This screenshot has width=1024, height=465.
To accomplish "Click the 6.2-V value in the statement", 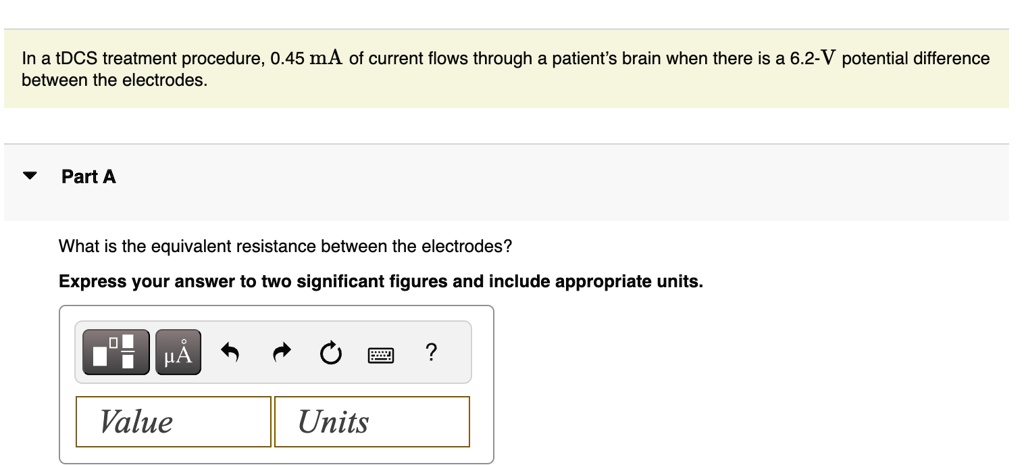I will (814, 58).
